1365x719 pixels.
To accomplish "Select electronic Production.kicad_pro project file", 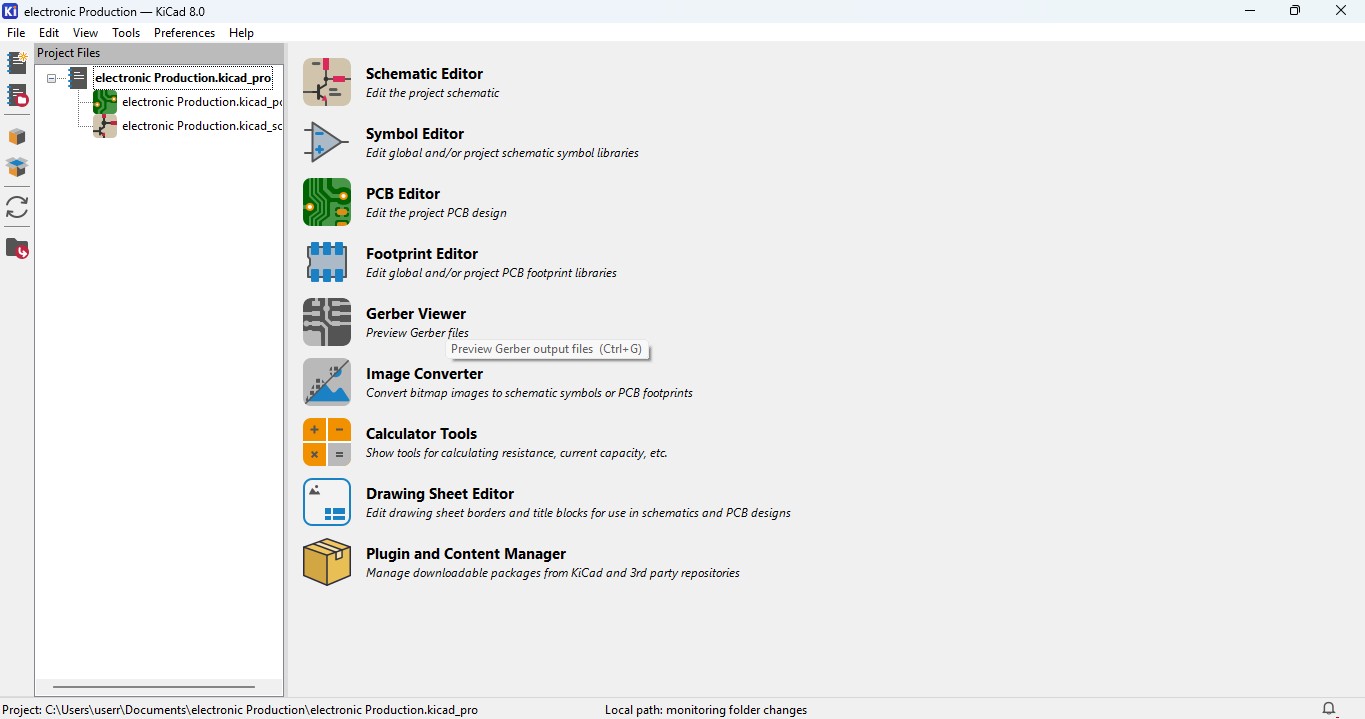I will click(x=183, y=78).
